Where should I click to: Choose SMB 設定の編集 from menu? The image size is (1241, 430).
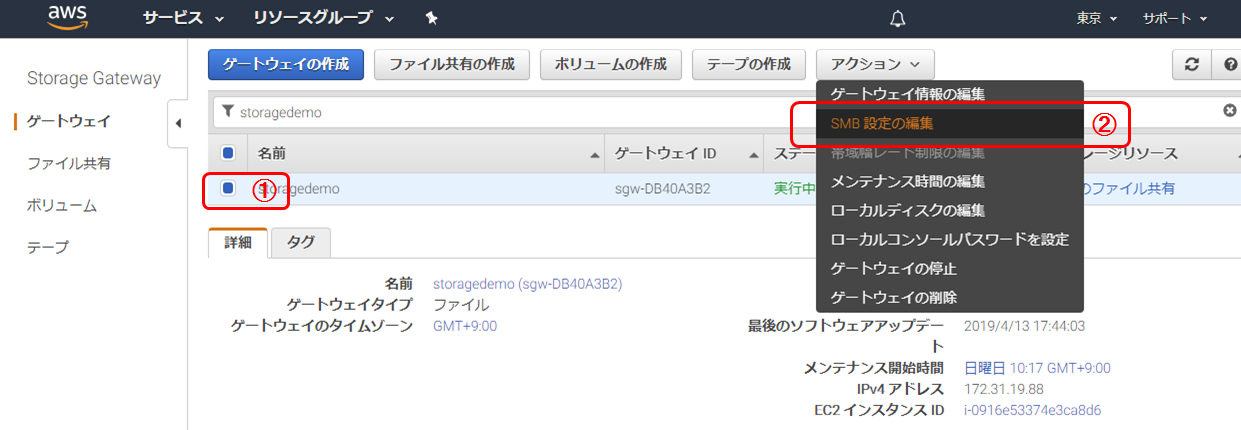click(x=950, y=124)
